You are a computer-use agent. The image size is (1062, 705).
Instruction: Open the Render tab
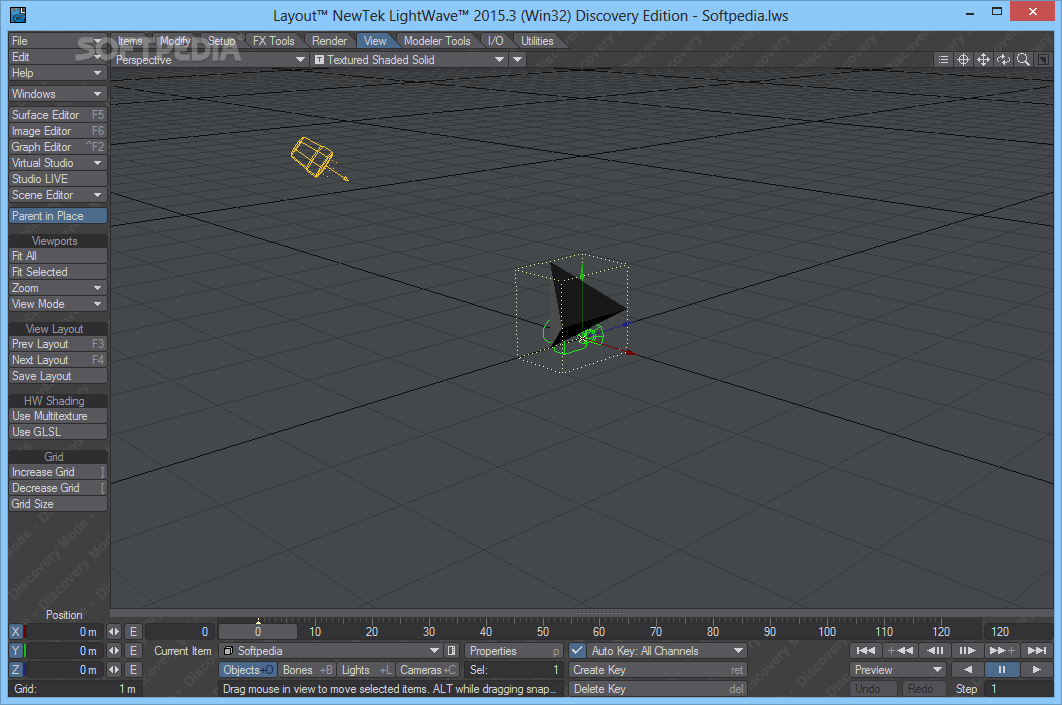click(329, 41)
